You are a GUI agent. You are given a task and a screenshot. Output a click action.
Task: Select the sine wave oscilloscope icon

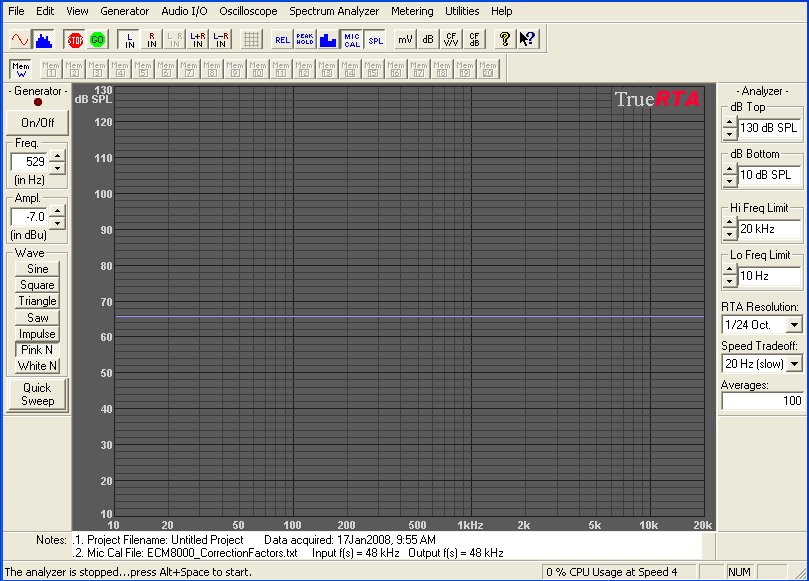[20, 39]
